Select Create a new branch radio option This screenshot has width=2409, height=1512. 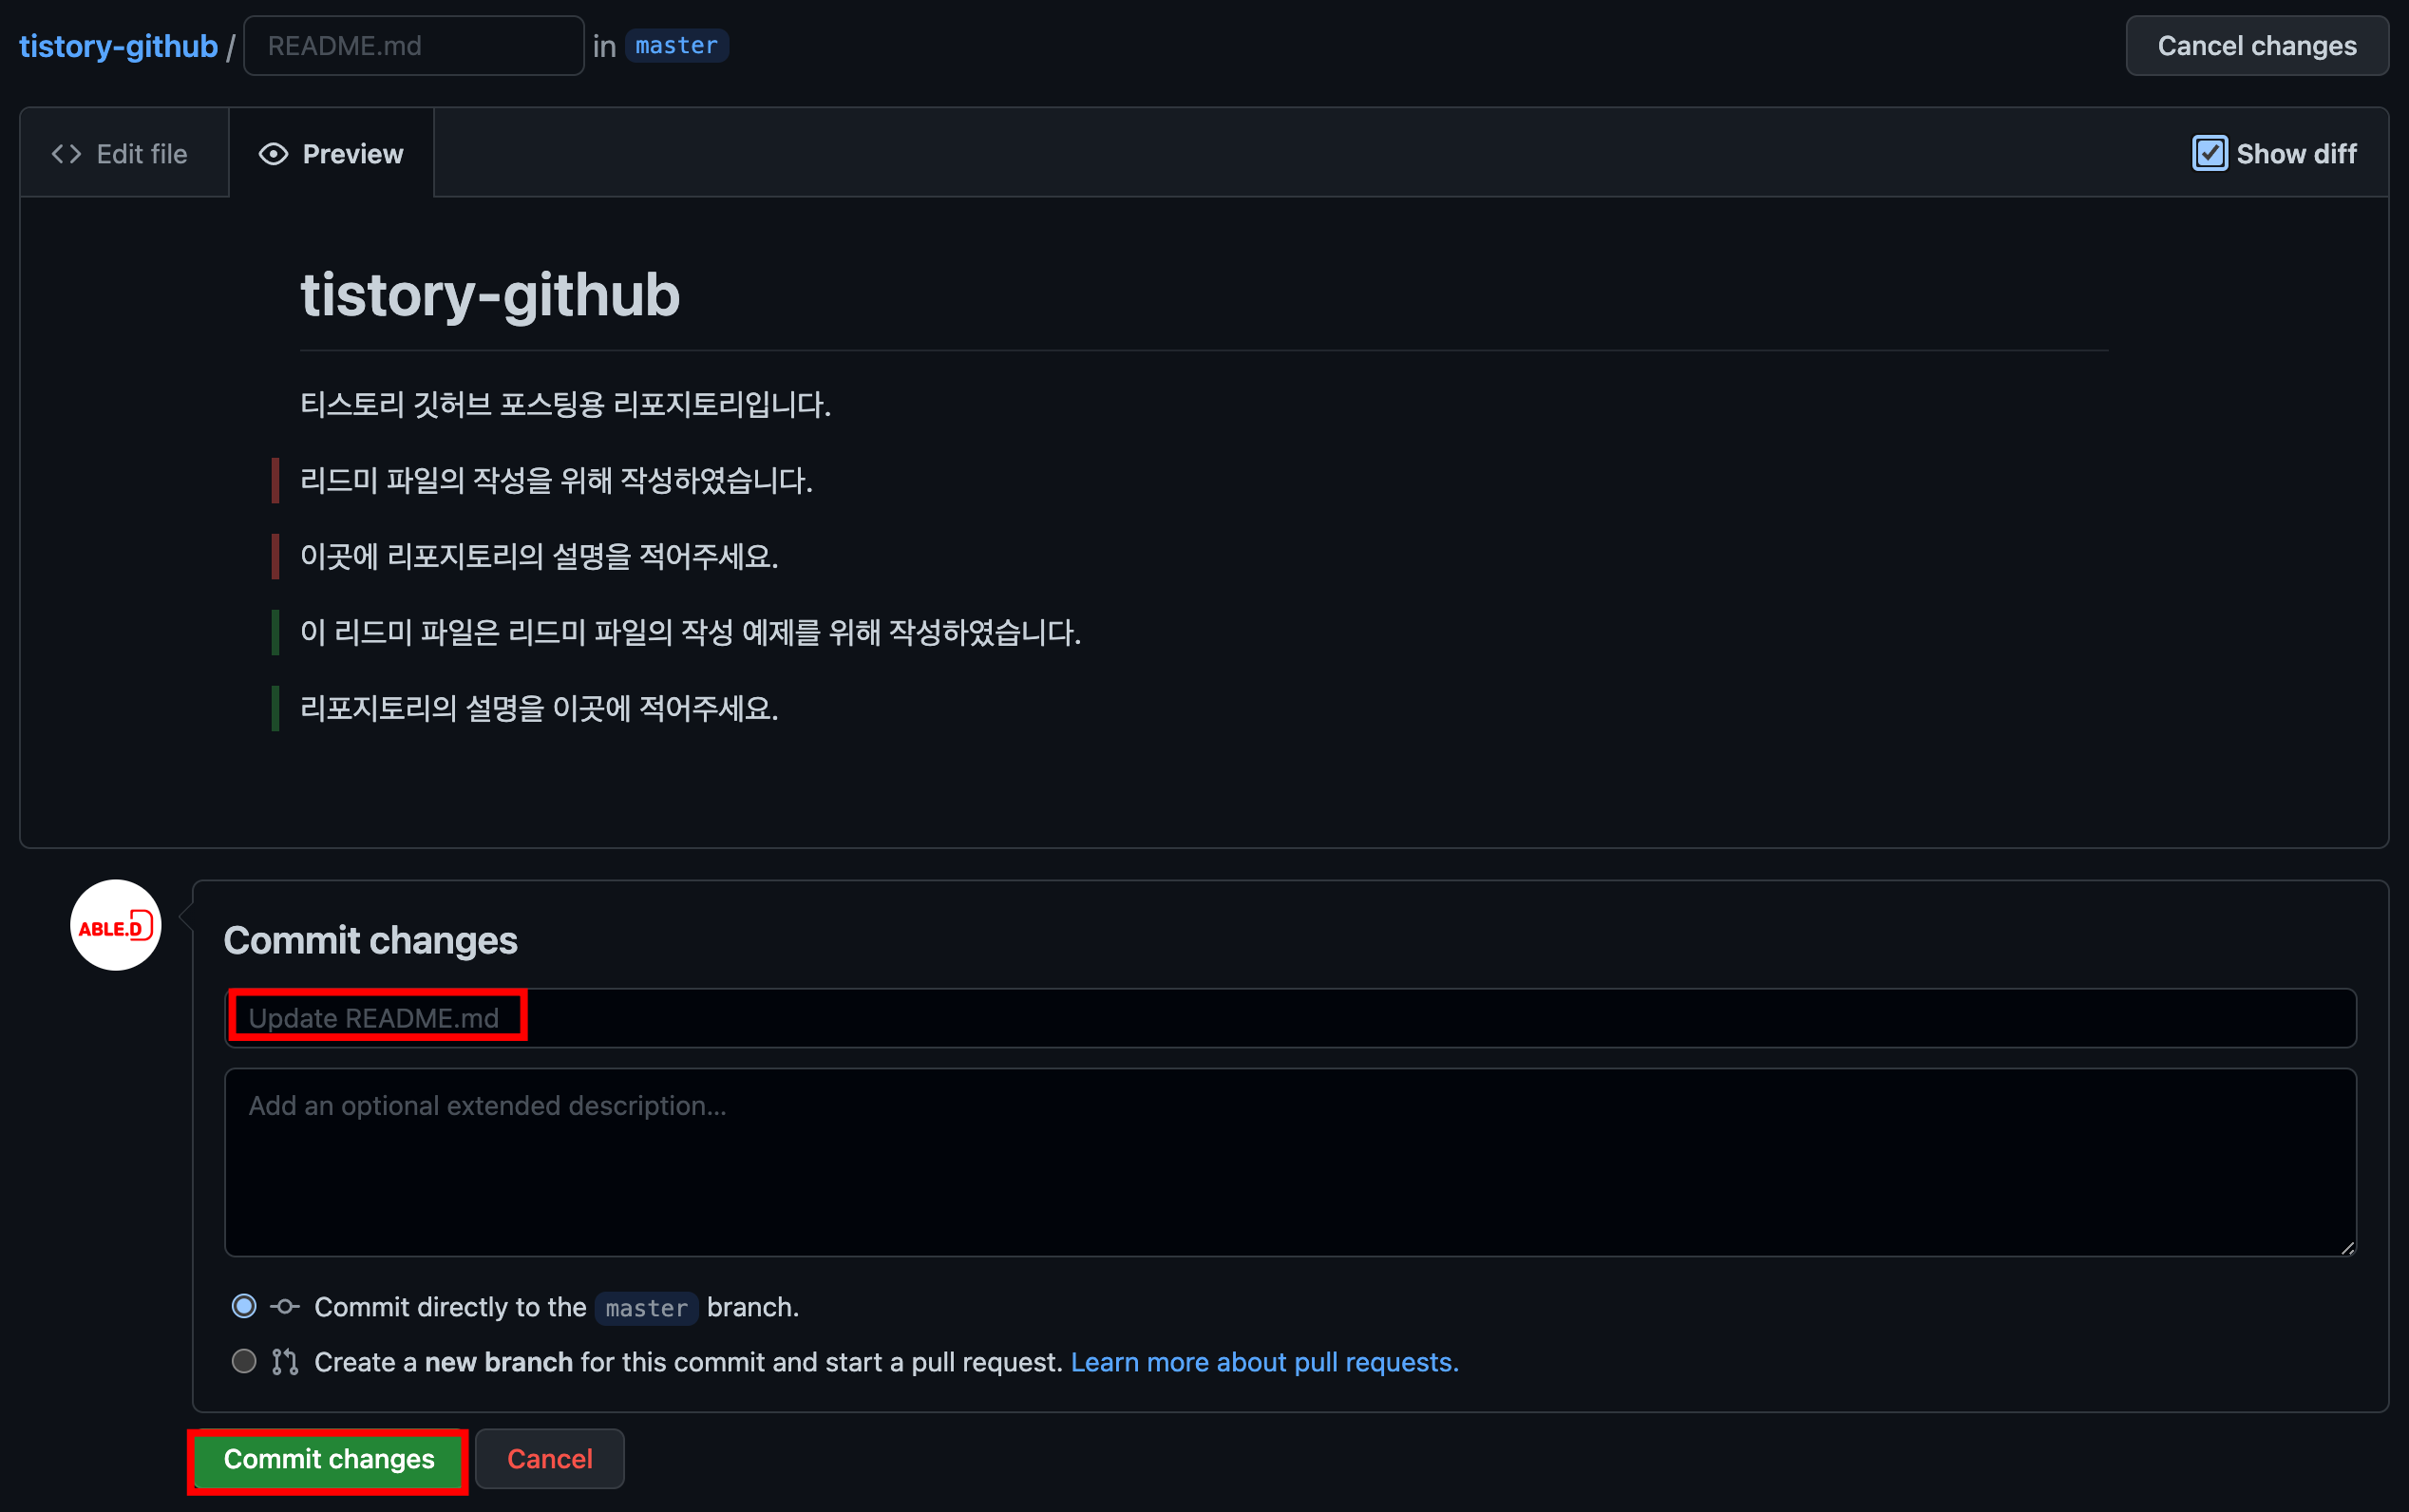coord(244,1362)
